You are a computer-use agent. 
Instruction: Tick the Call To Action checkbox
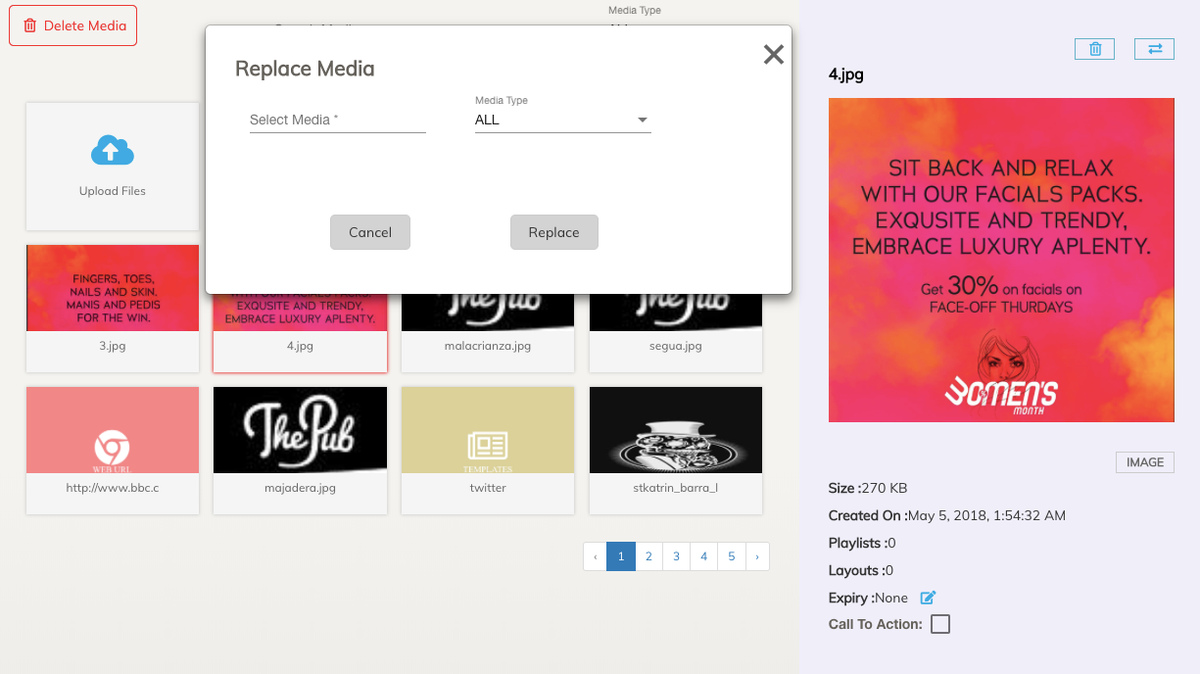[940, 624]
